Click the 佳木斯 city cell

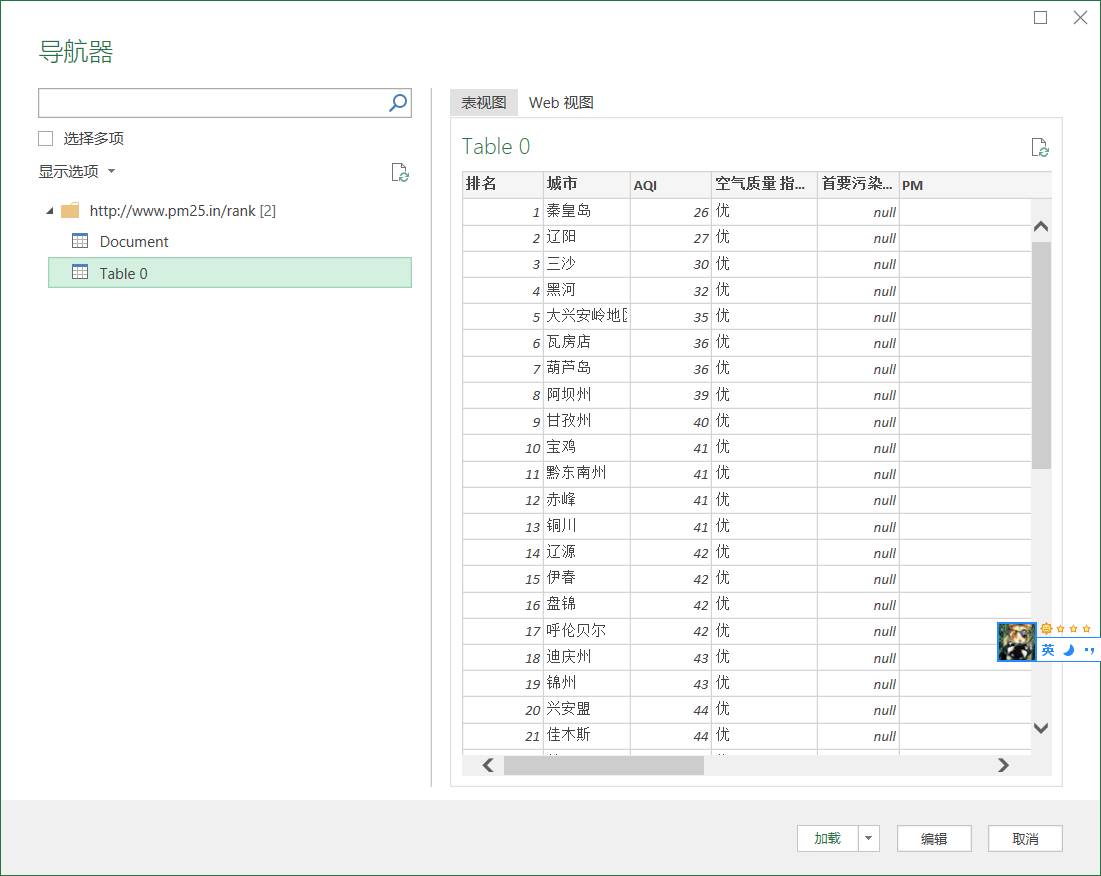pos(586,735)
